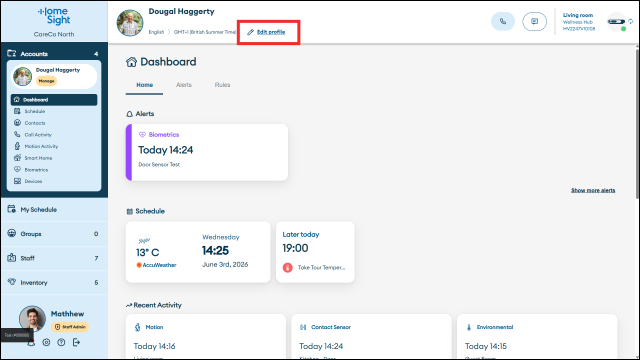Click the red temperature reminder icon

[288, 268]
